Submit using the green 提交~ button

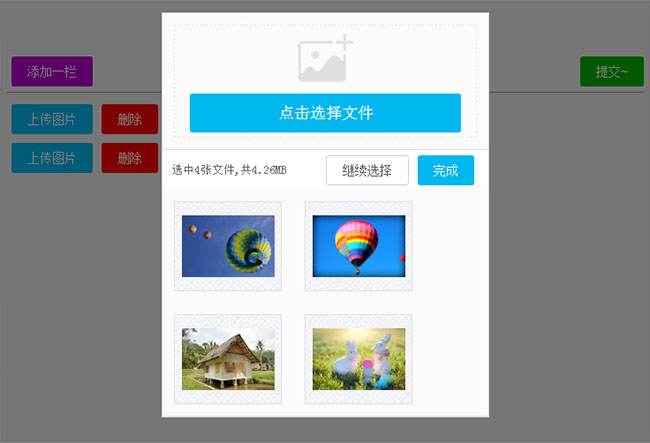611,72
